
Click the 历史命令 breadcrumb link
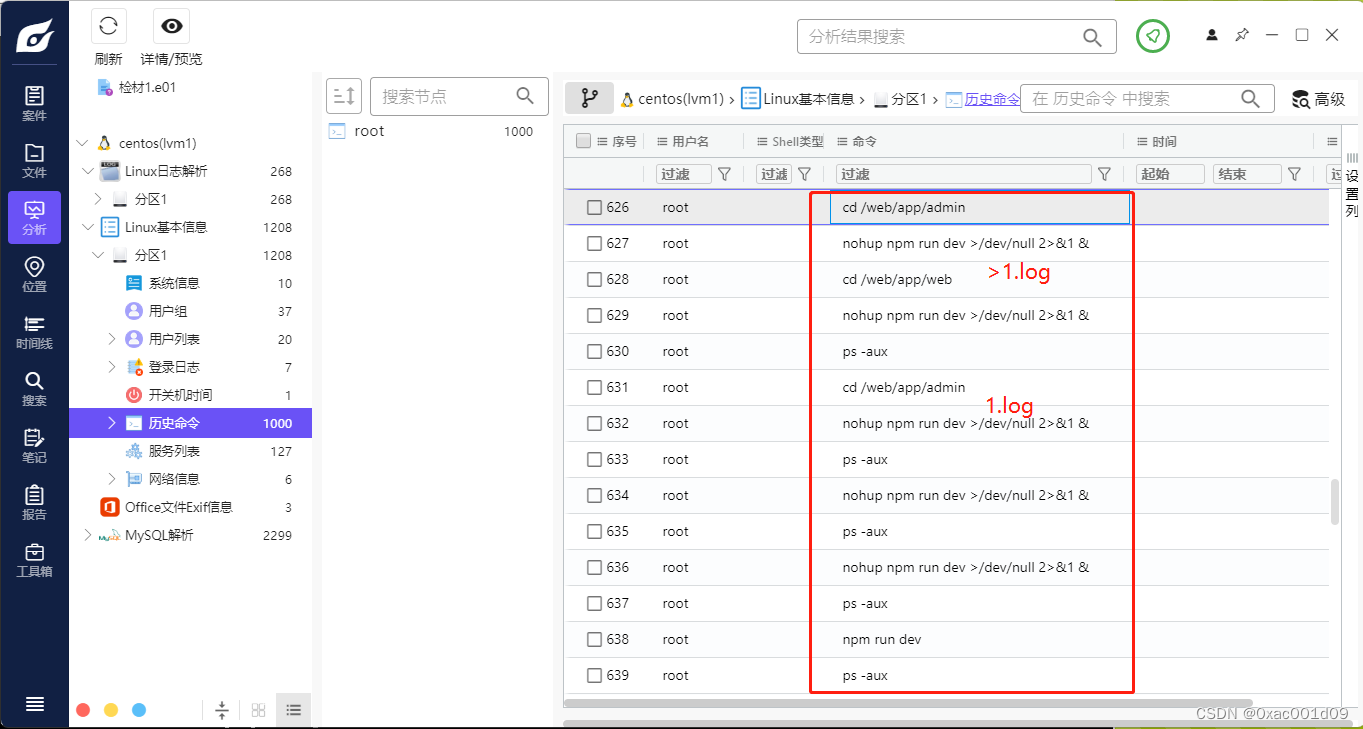tap(992, 99)
